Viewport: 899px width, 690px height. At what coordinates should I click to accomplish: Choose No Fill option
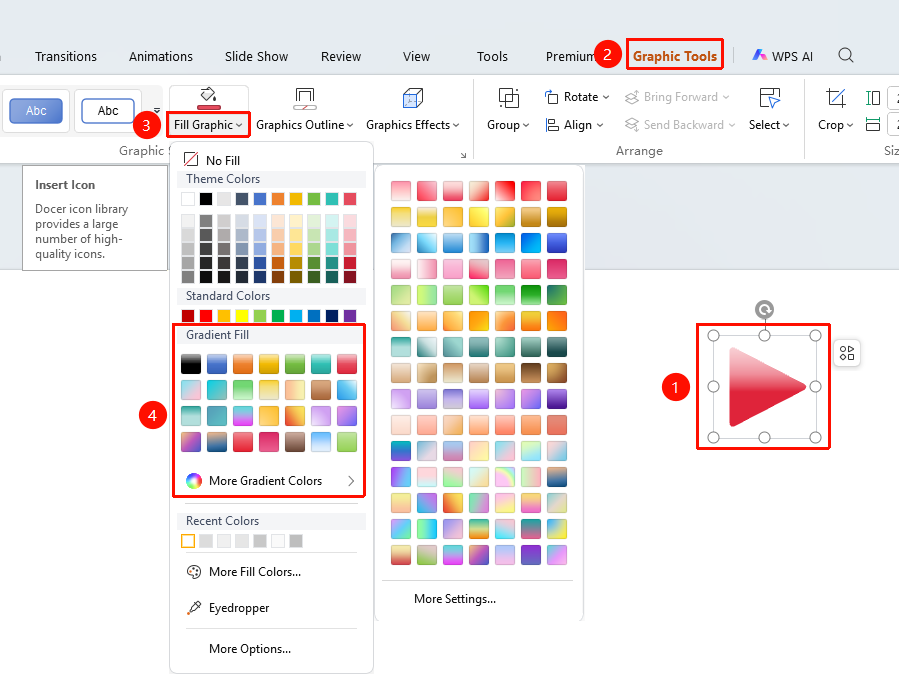[212, 160]
